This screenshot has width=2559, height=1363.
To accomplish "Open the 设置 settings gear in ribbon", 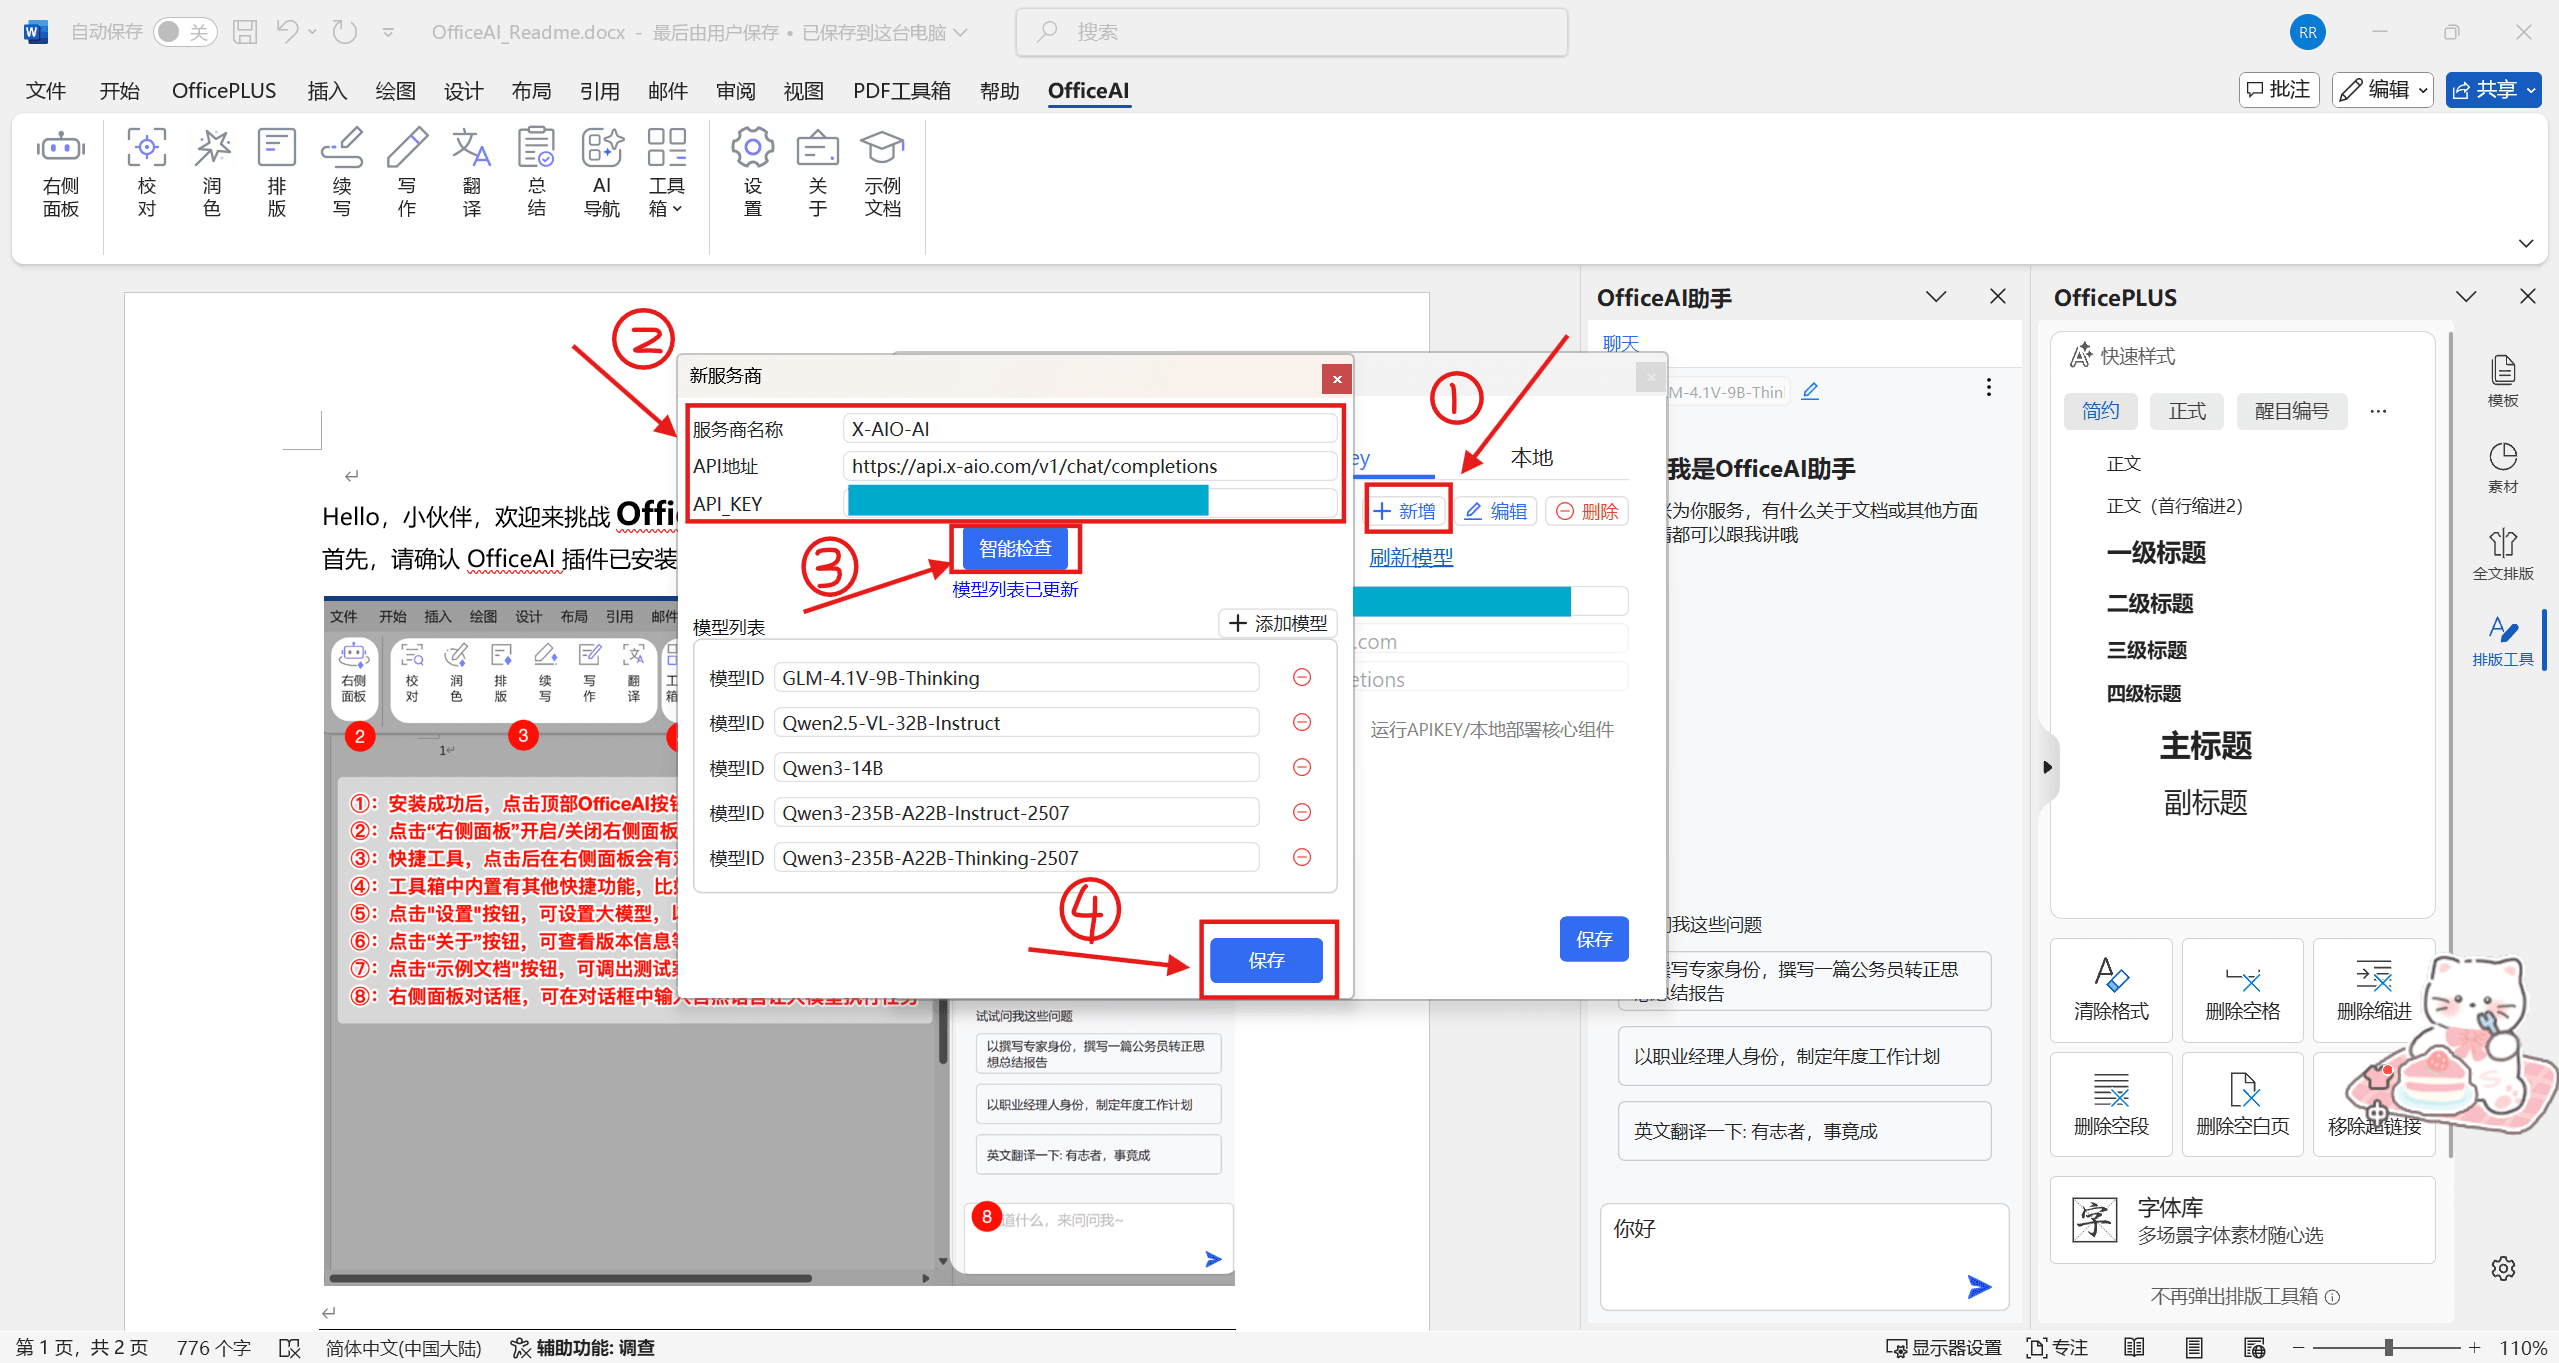I will [x=752, y=171].
